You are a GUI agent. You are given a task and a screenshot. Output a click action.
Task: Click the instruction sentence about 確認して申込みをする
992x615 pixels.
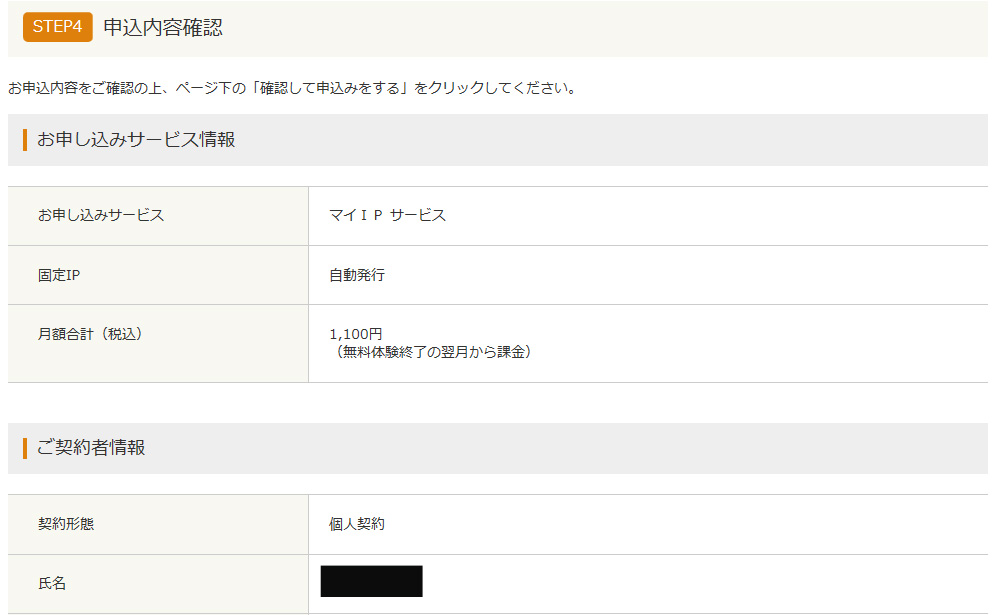pos(292,88)
